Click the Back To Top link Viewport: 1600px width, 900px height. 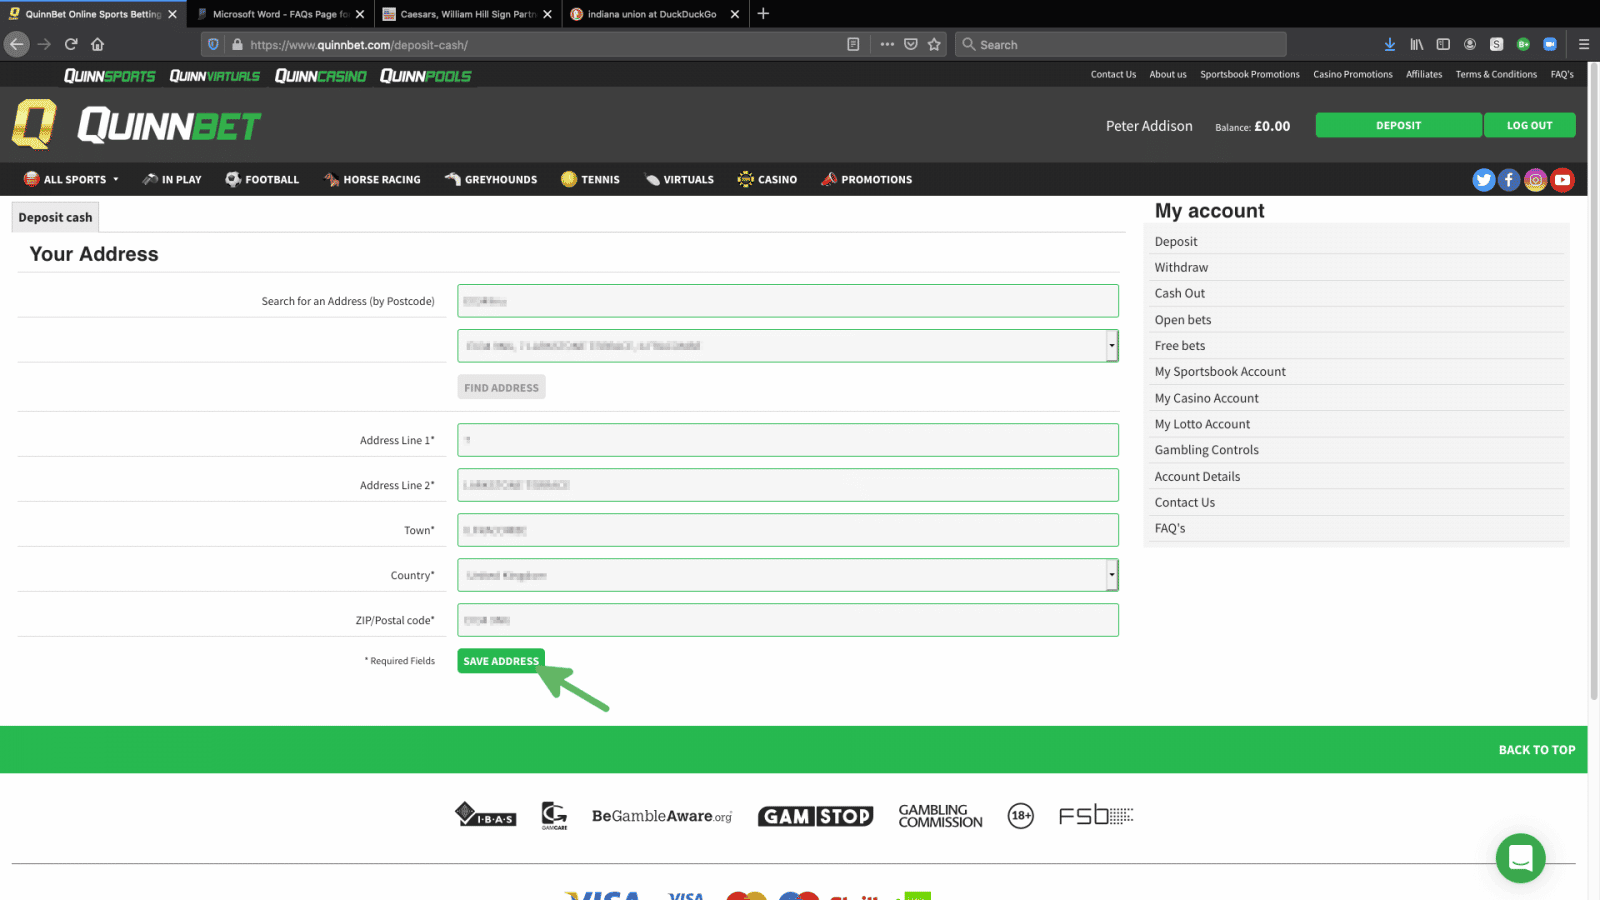(x=1536, y=750)
